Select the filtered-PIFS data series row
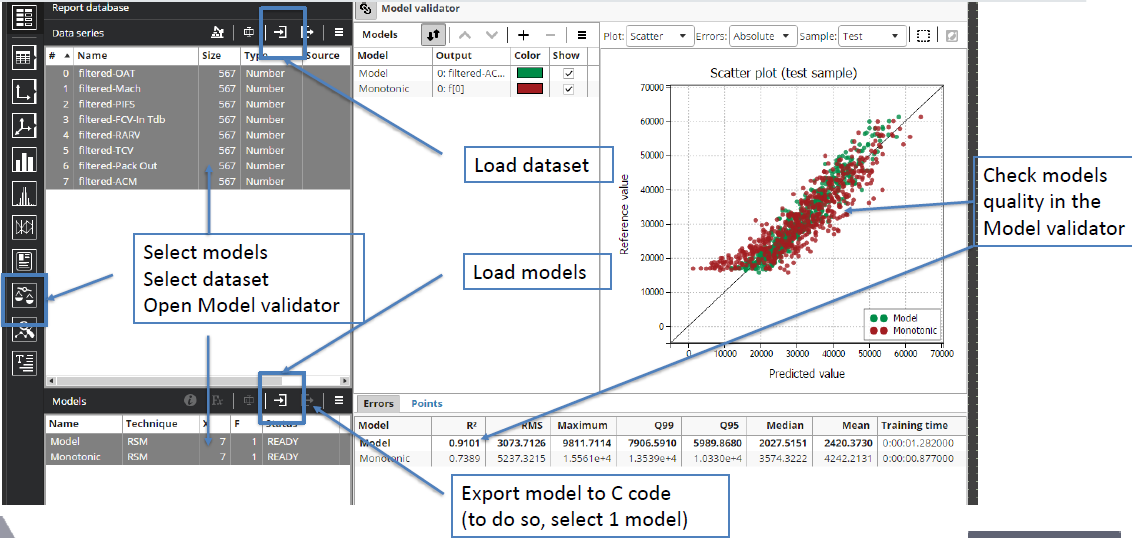Viewport: 1132px width, 538px height. (x=198, y=104)
